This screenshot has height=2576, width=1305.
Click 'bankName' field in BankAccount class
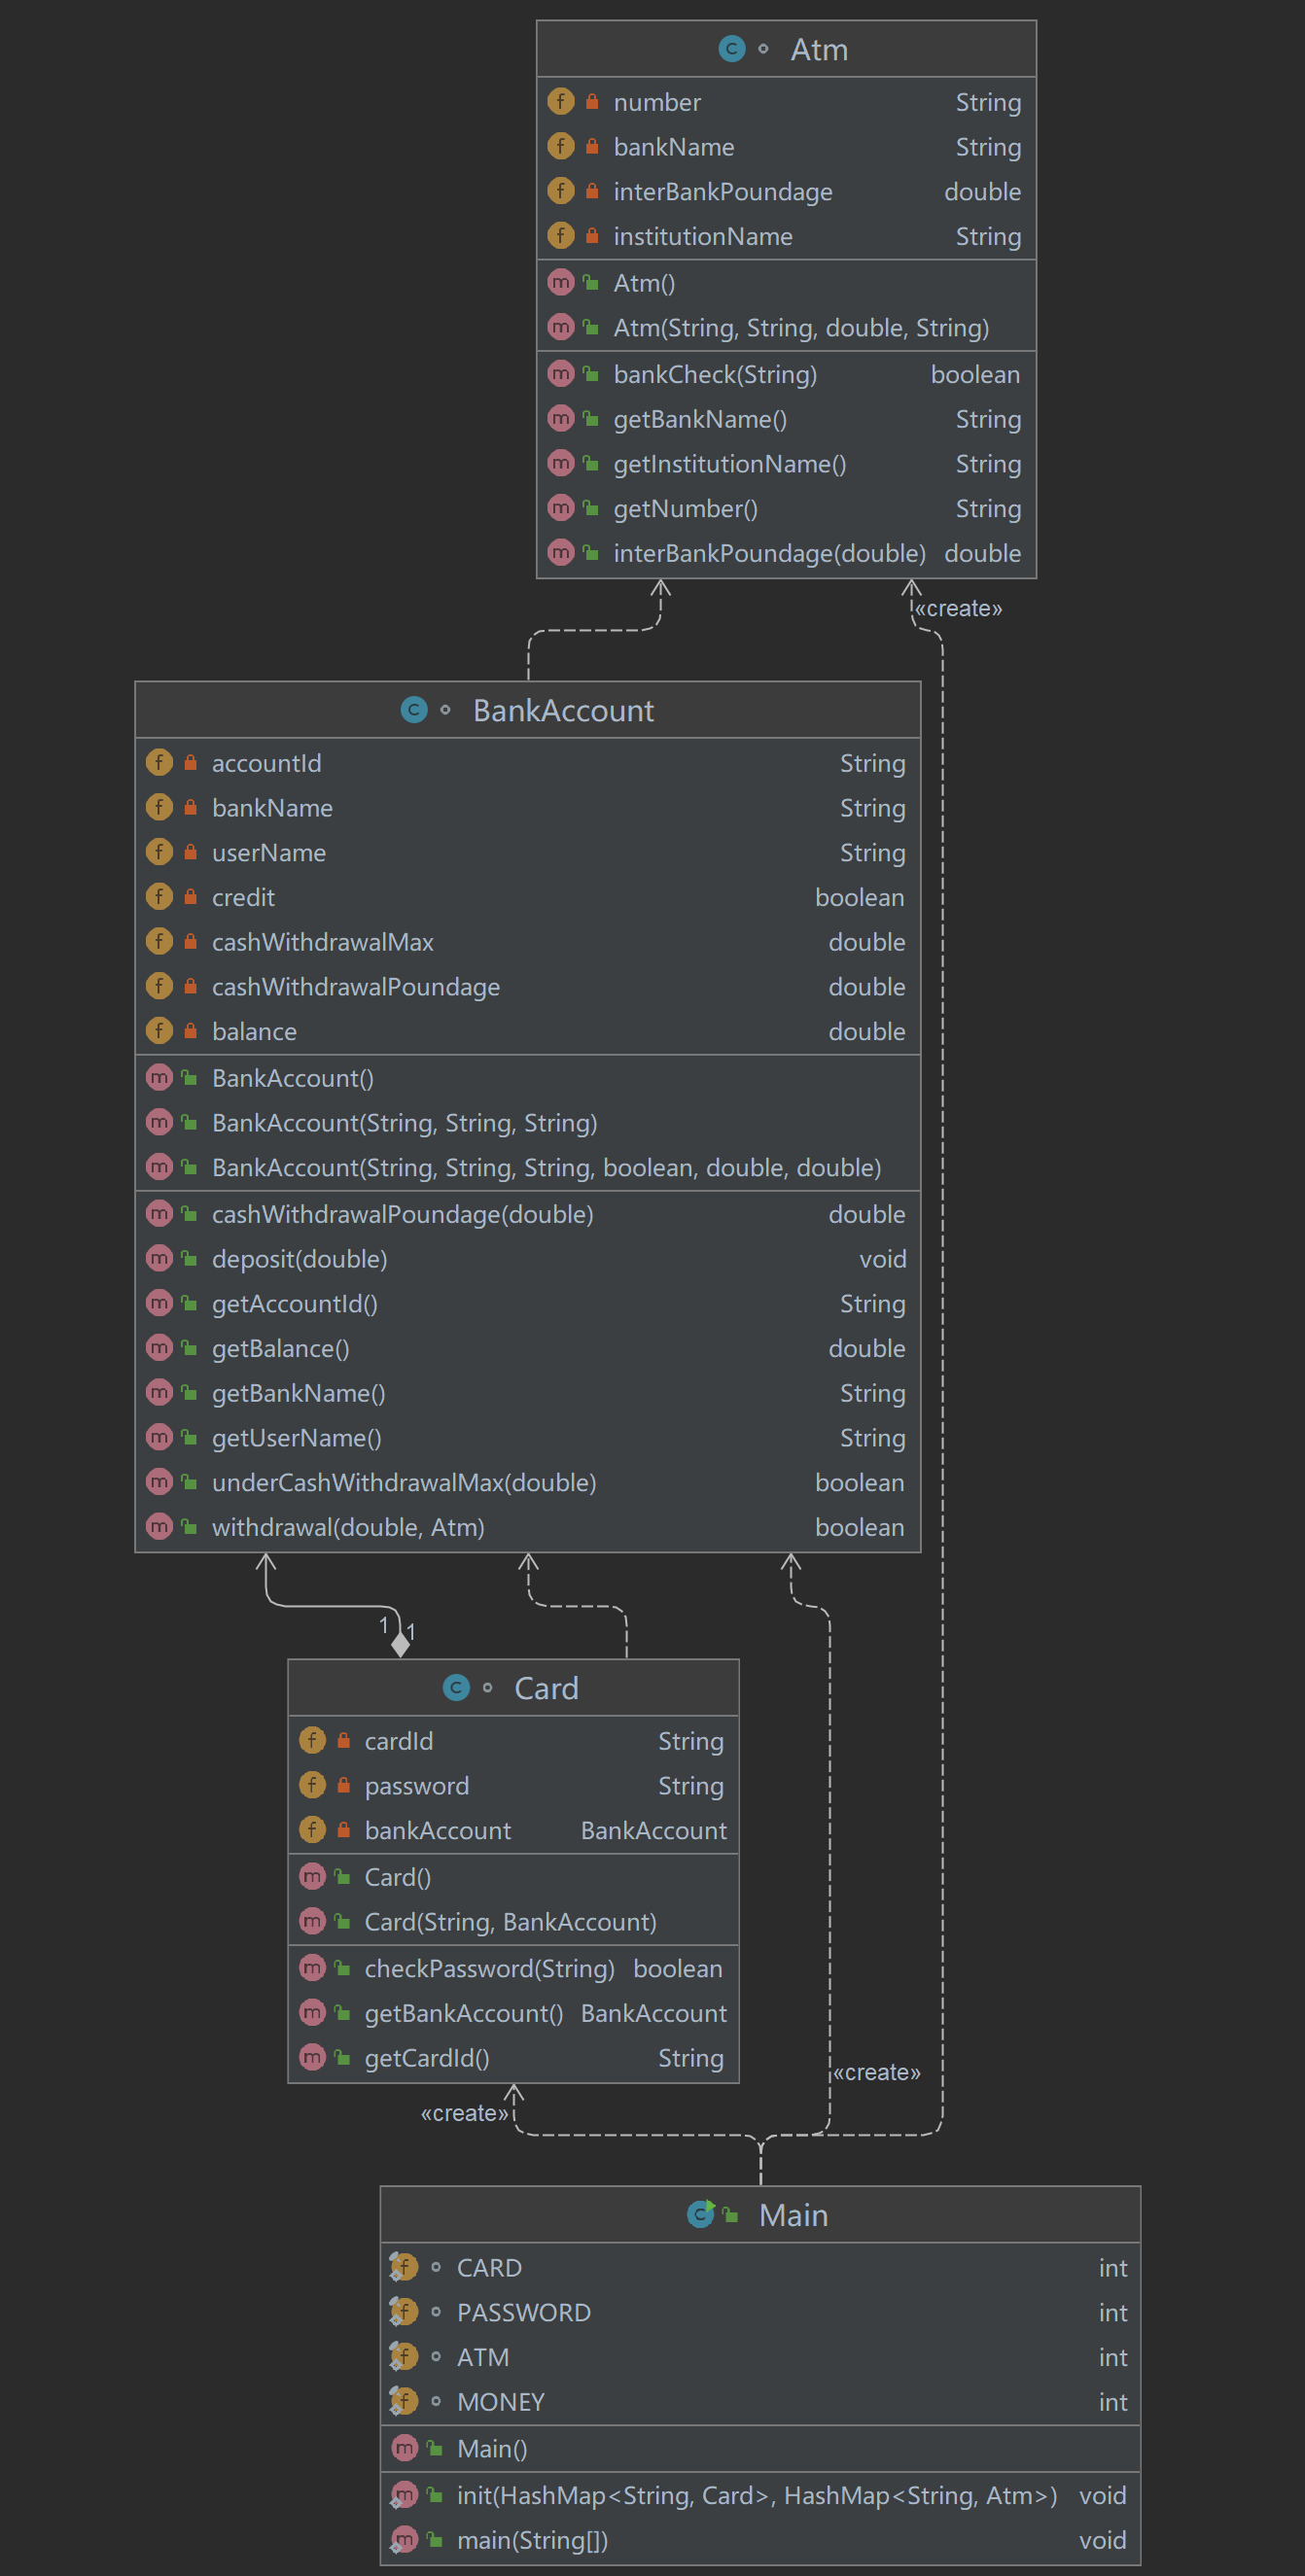[x=272, y=808]
